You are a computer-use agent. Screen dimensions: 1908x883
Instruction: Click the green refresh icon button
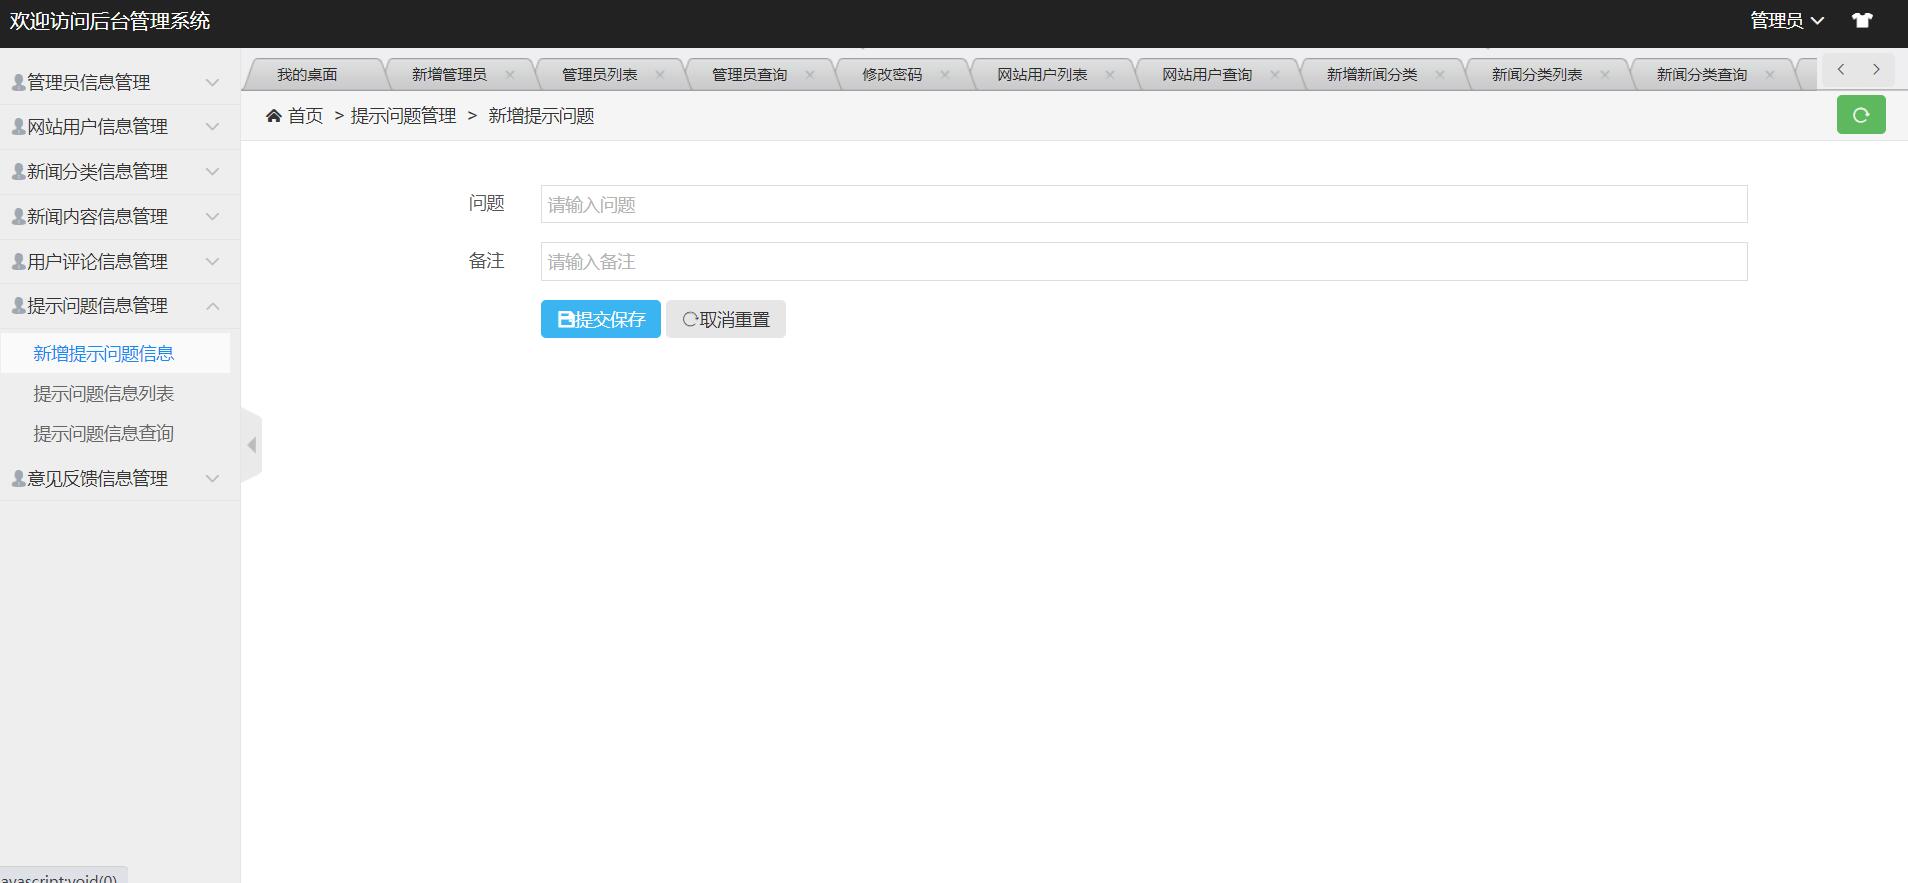coord(1861,115)
